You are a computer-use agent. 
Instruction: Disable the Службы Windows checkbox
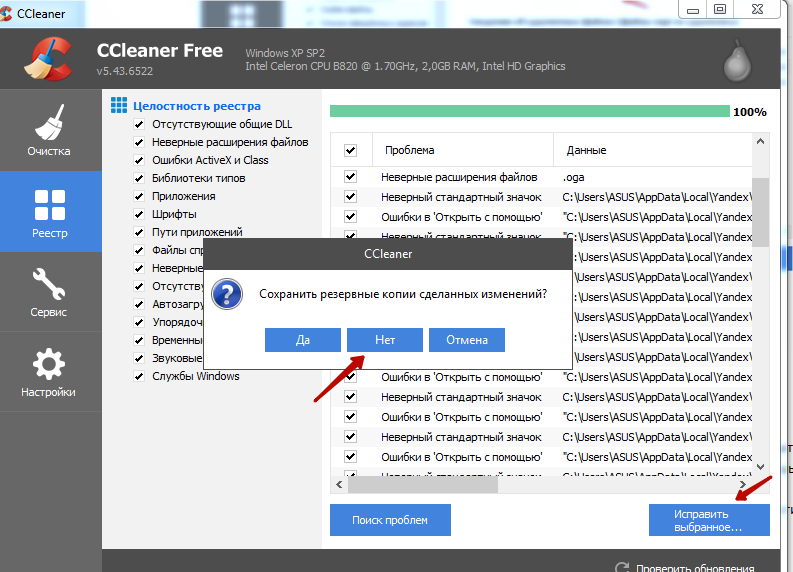click(x=139, y=377)
